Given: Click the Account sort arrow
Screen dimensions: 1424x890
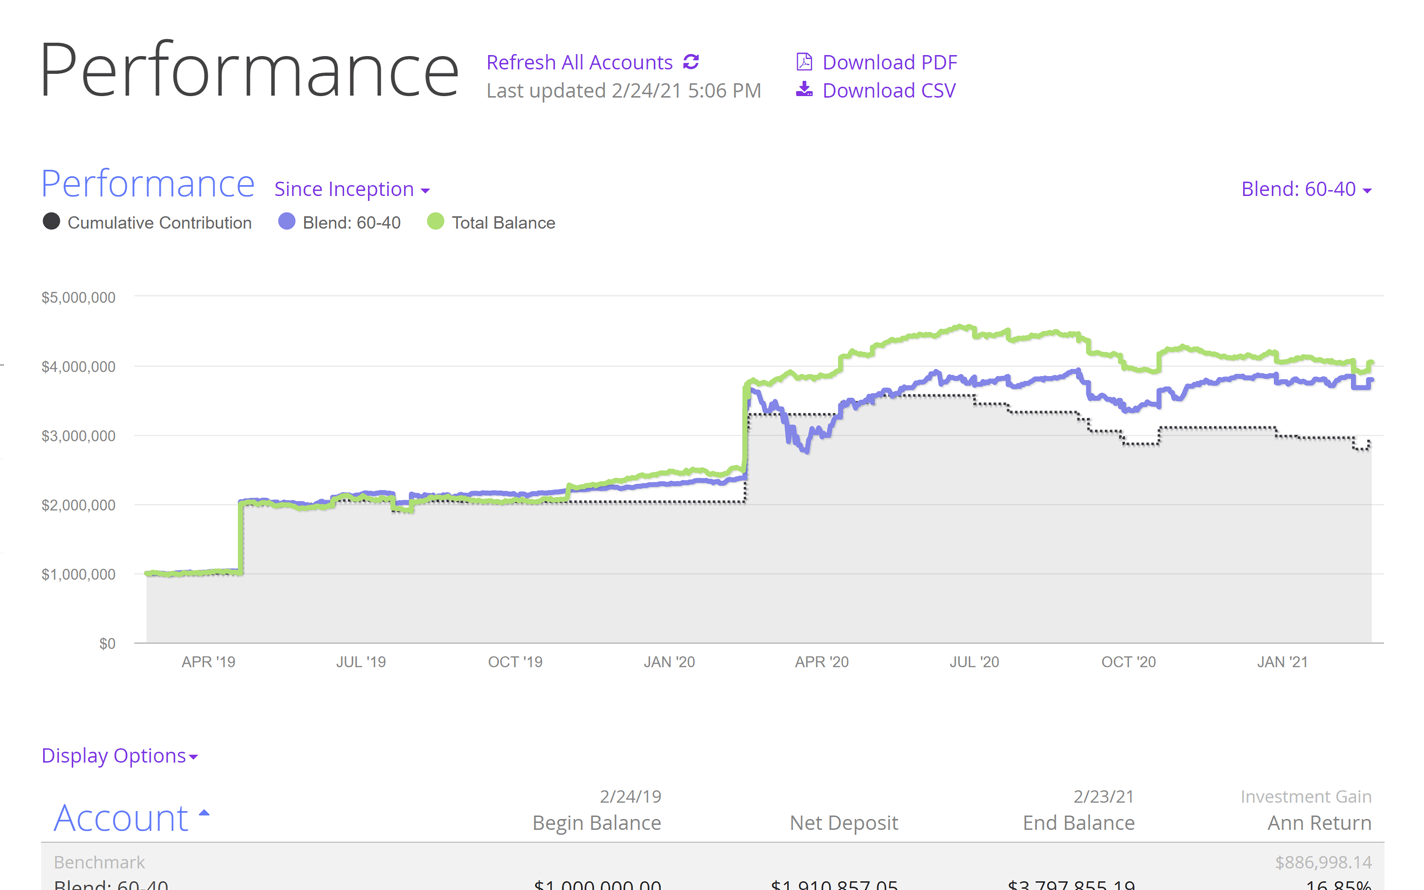Looking at the screenshot, I should coord(204,813).
